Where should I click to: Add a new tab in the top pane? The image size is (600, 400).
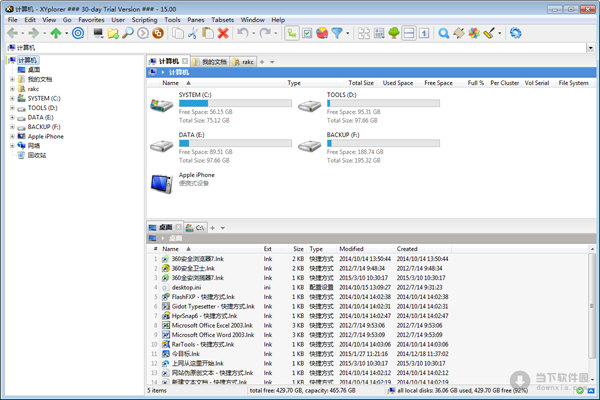(x=262, y=62)
